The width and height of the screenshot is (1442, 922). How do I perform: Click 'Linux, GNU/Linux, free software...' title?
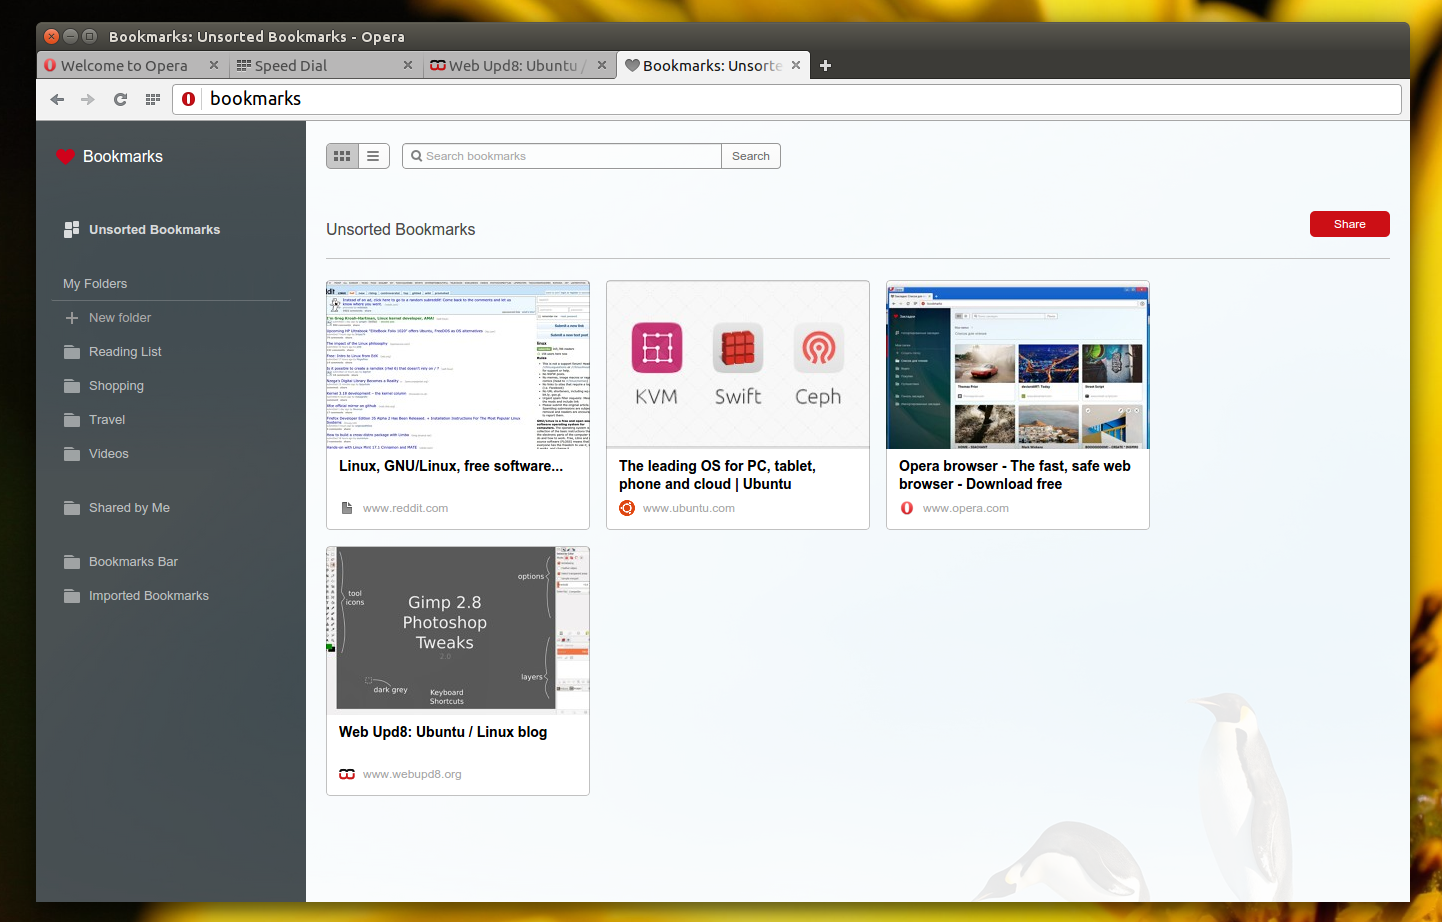point(451,466)
